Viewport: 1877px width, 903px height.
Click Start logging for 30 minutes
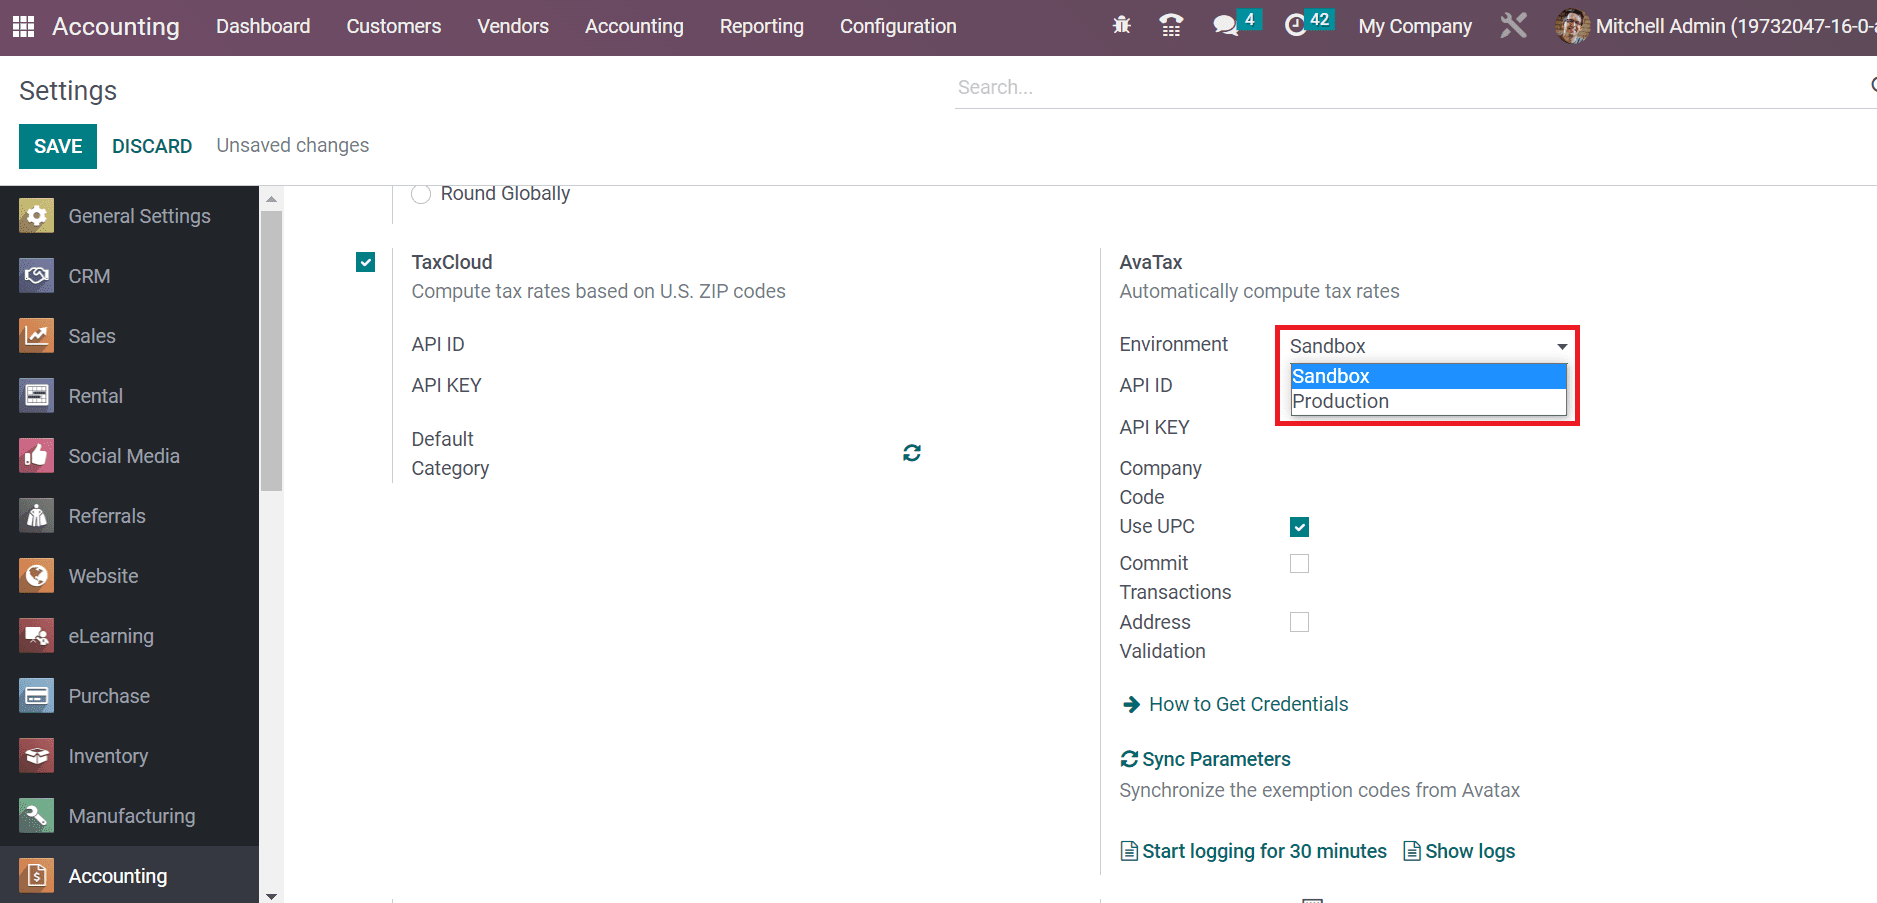pyautogui.click(x=1264, y=851)
